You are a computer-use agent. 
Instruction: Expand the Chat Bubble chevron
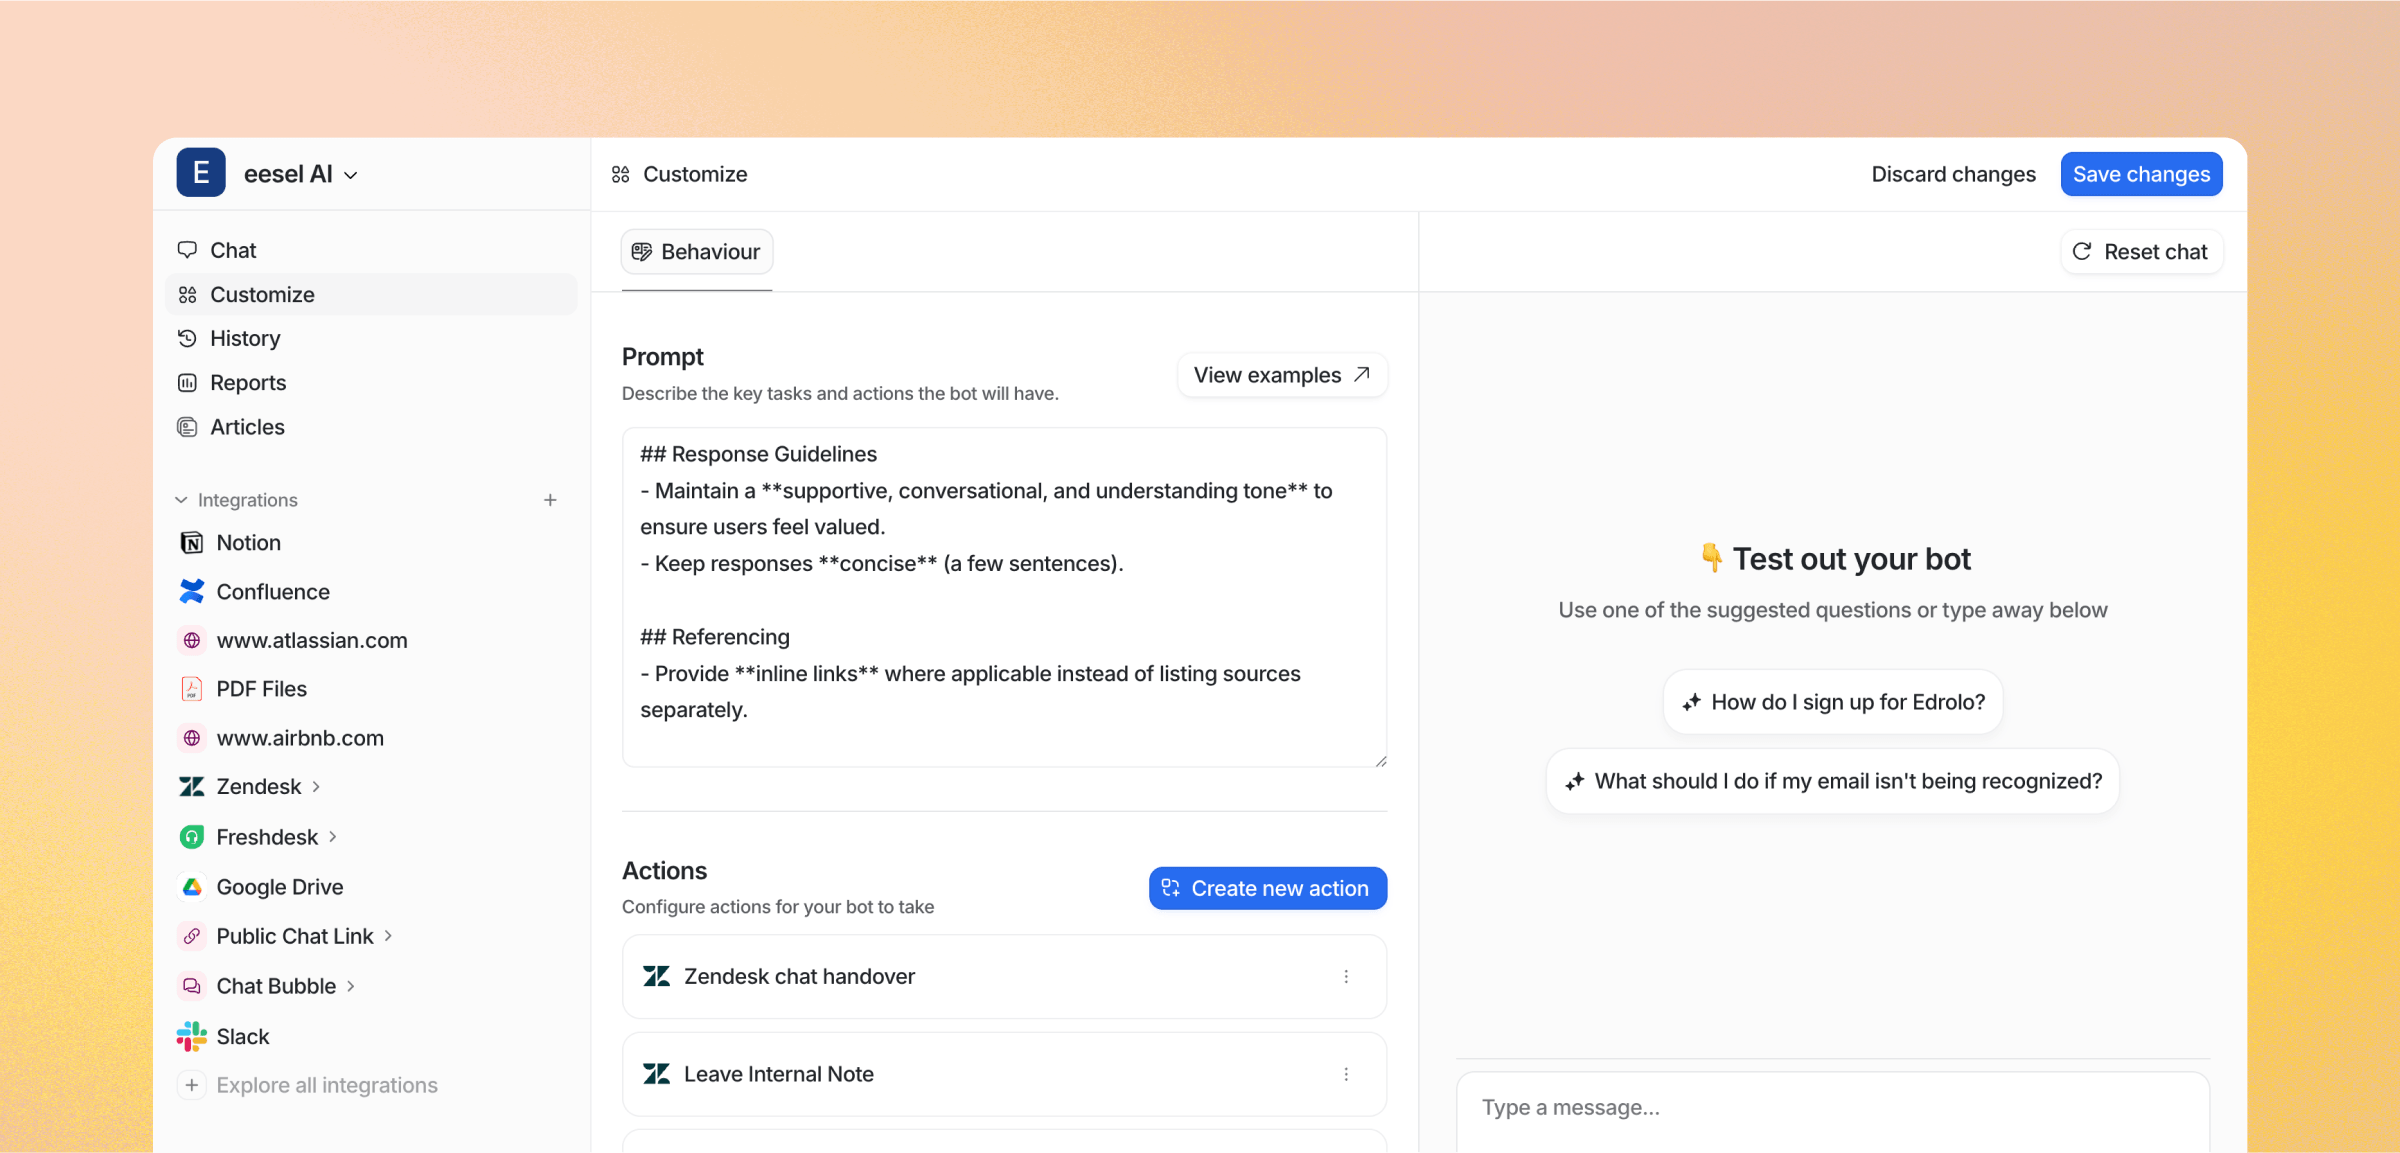(351, 986)
